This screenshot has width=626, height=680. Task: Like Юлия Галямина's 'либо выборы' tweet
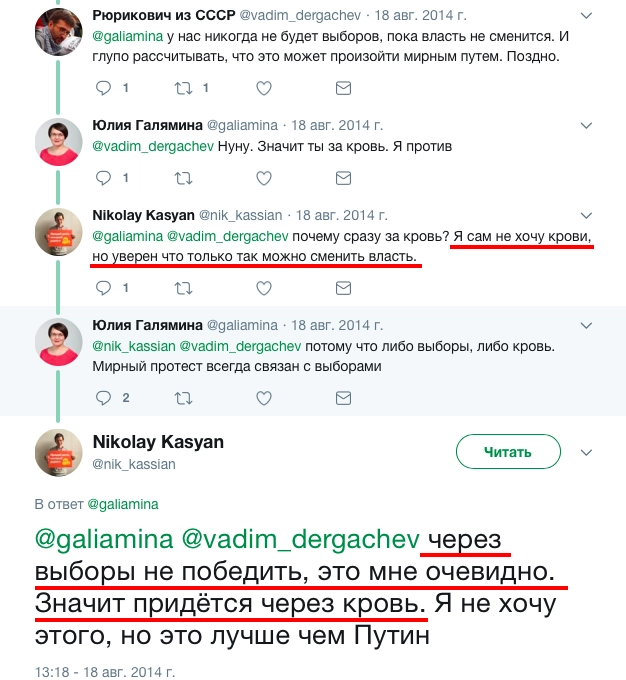coord(264,397)
